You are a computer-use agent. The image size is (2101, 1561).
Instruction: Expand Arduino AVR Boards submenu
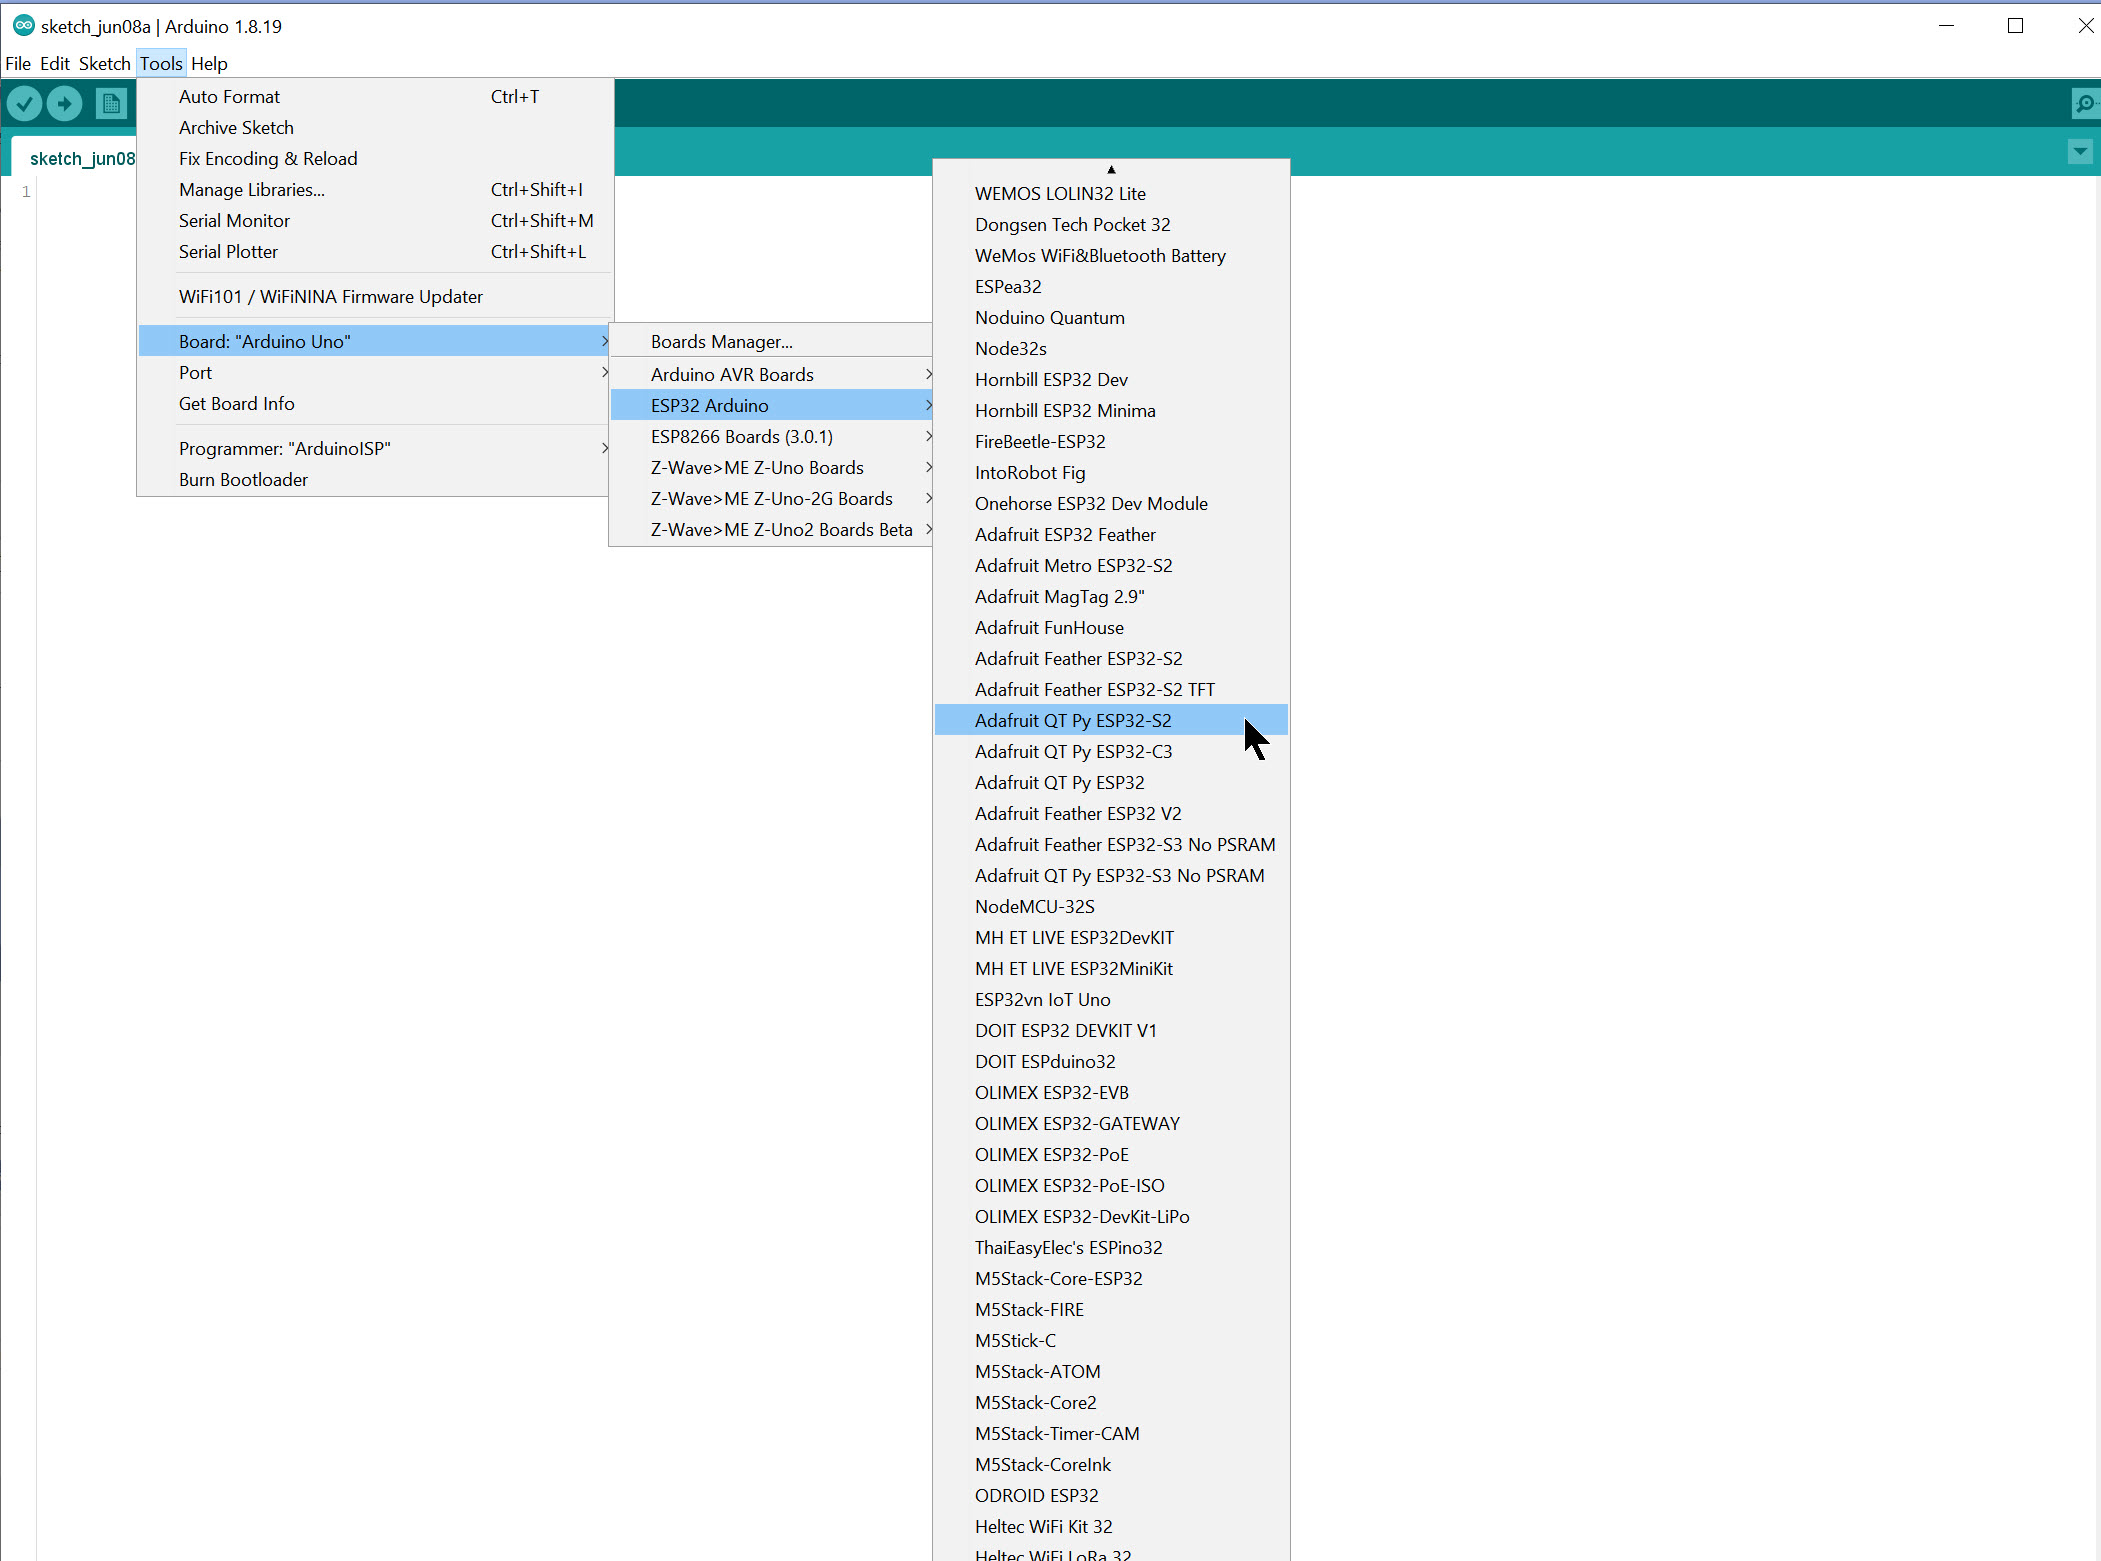tap(771, 375)
